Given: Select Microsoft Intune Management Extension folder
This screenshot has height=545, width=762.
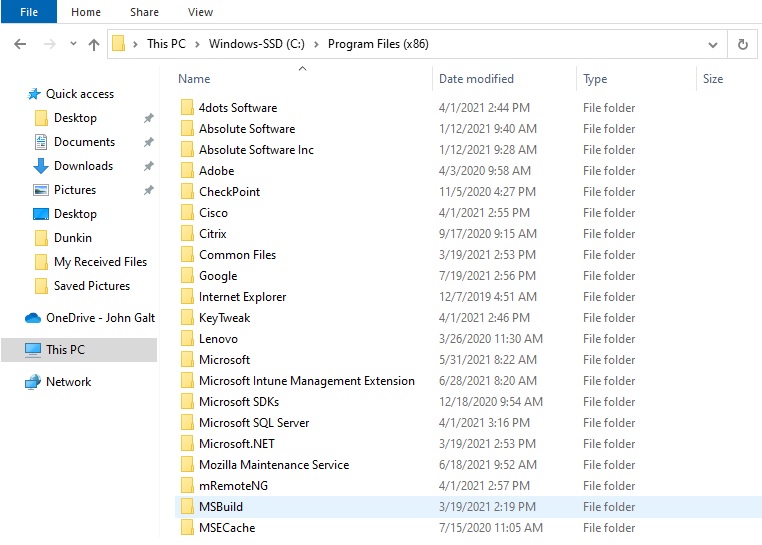Looking at the screenshot, I should (x=307, y=381).
